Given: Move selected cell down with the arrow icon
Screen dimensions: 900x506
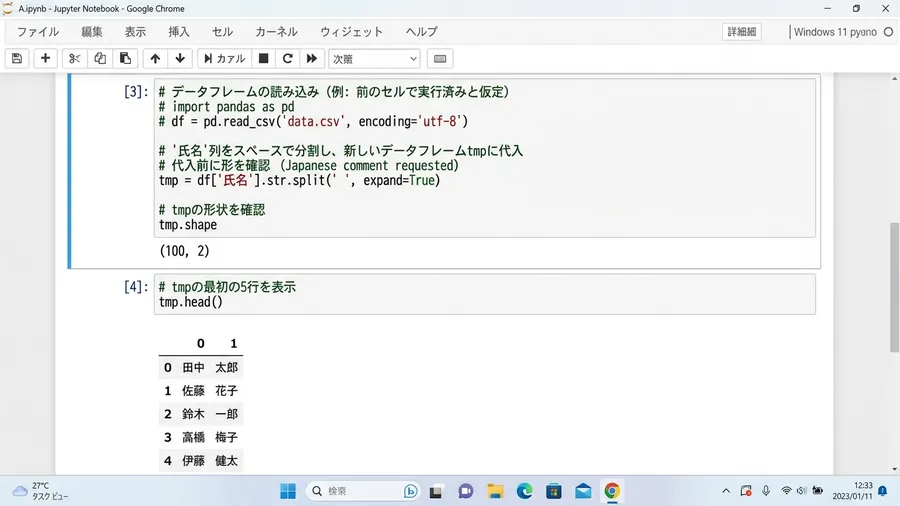Looking at the screenshot, I should [x=180, y=59].
